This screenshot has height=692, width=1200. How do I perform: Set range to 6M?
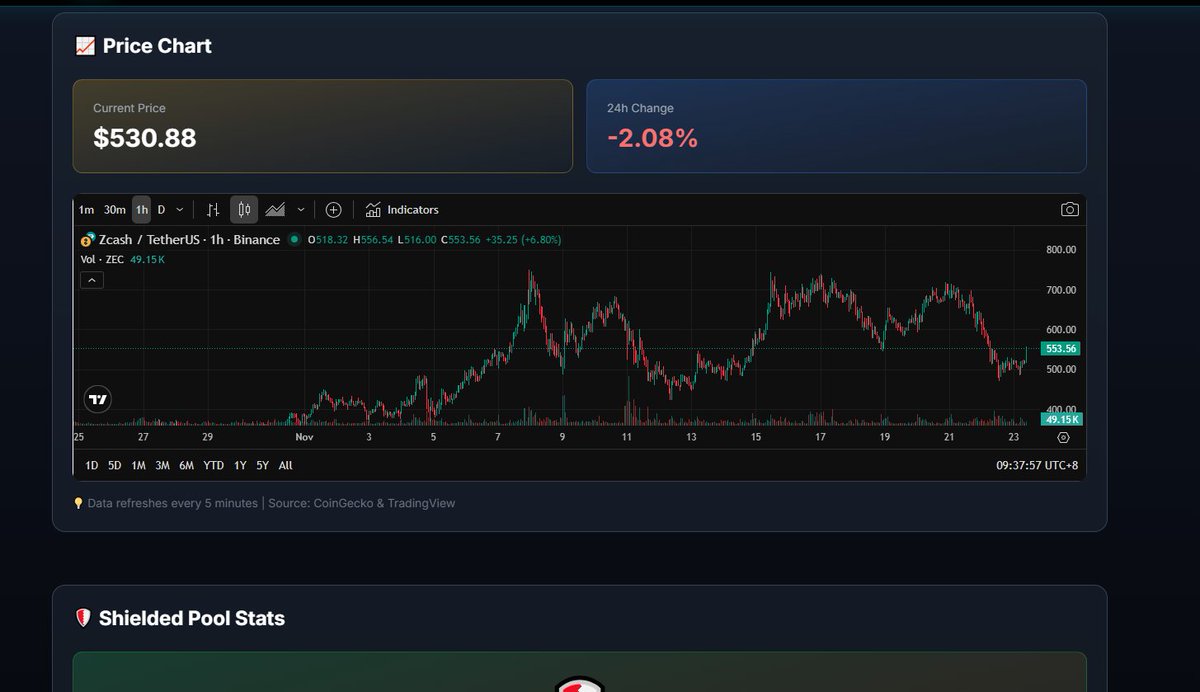coord(186,465)
